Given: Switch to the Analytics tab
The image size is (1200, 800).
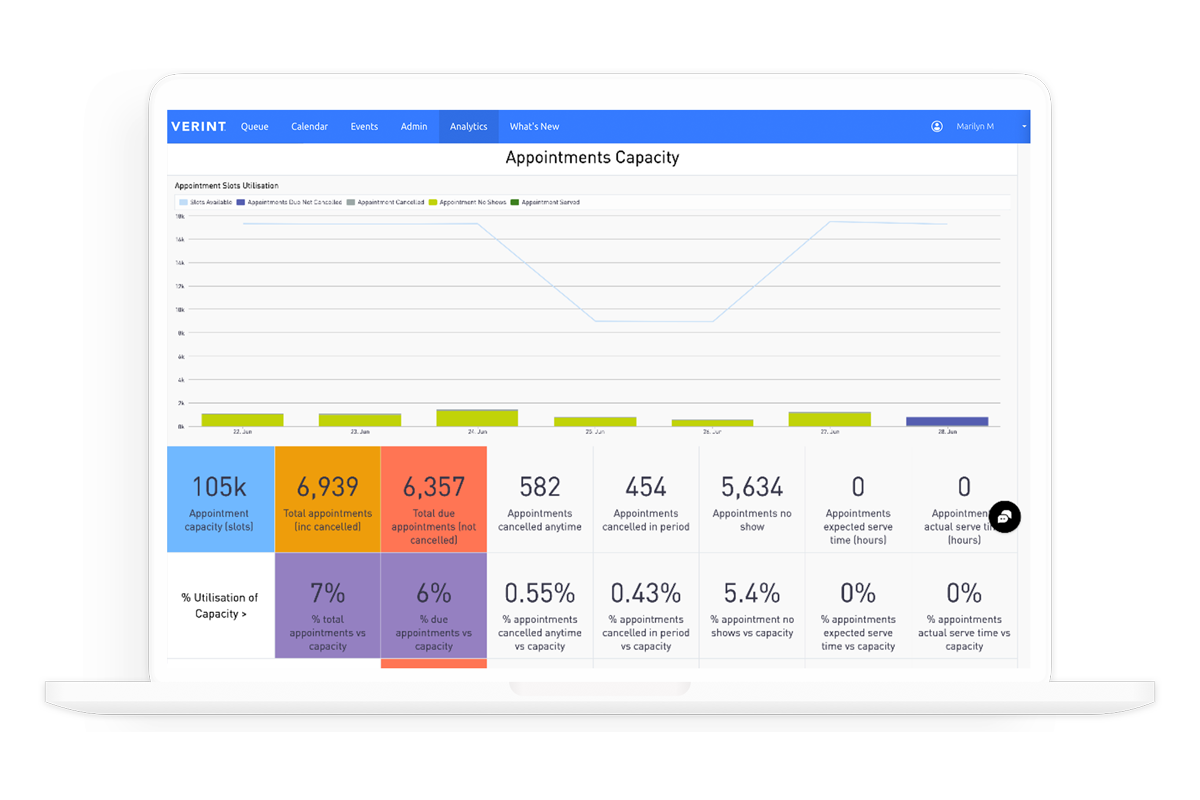Looking at the screenshot, I should tap(468, 127).
